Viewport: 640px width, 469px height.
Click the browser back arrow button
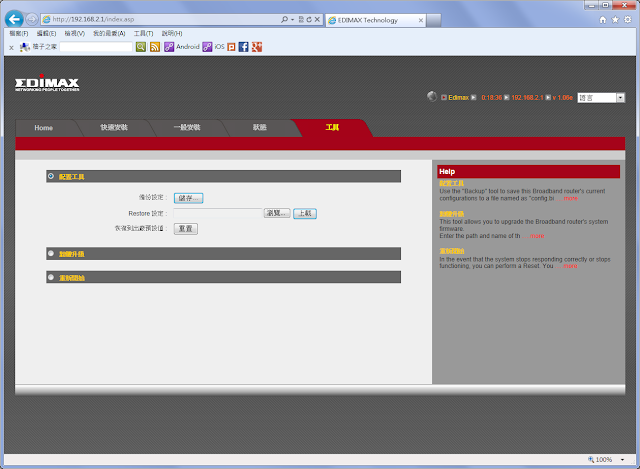click(x=14, y=19)
